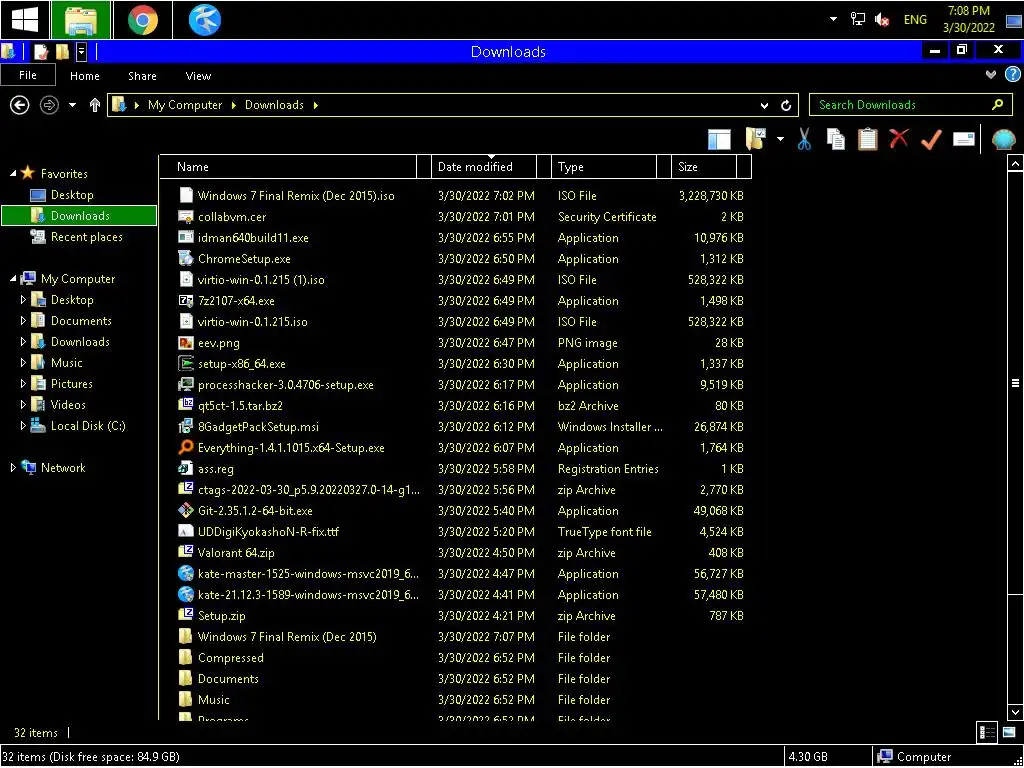1024x768 pixels.
Task: Go back with the Back arrow button
Action: click(x=20, y=104)
